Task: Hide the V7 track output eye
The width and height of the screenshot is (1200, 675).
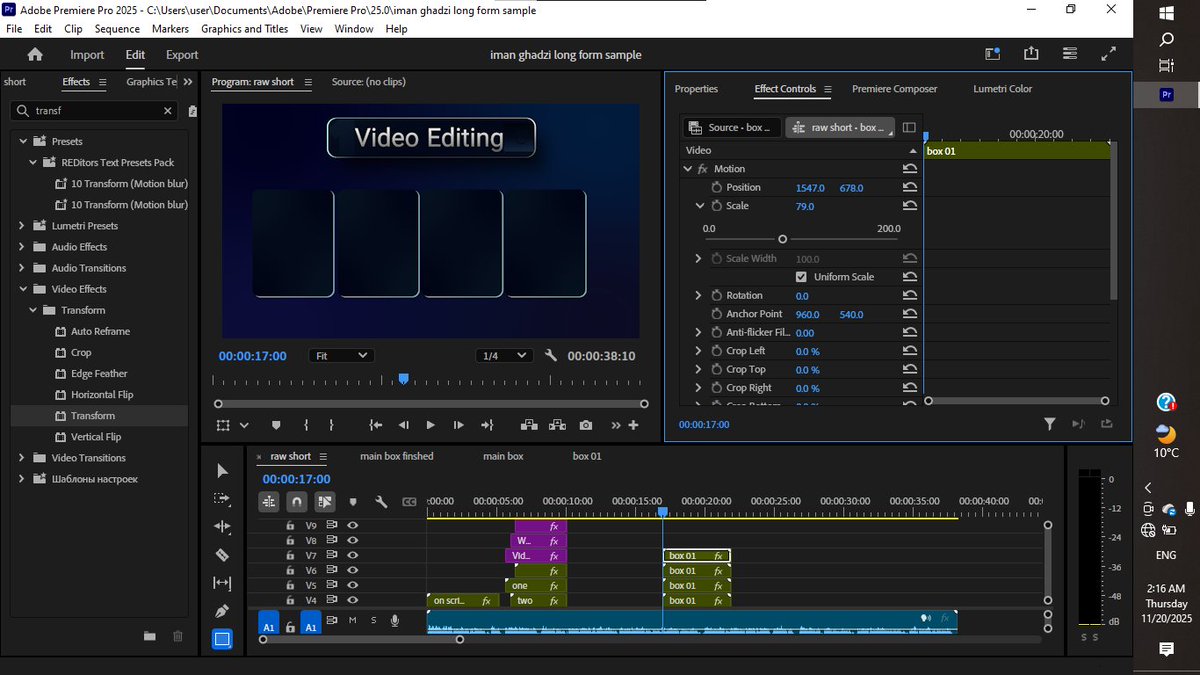Action: (350, 555)
